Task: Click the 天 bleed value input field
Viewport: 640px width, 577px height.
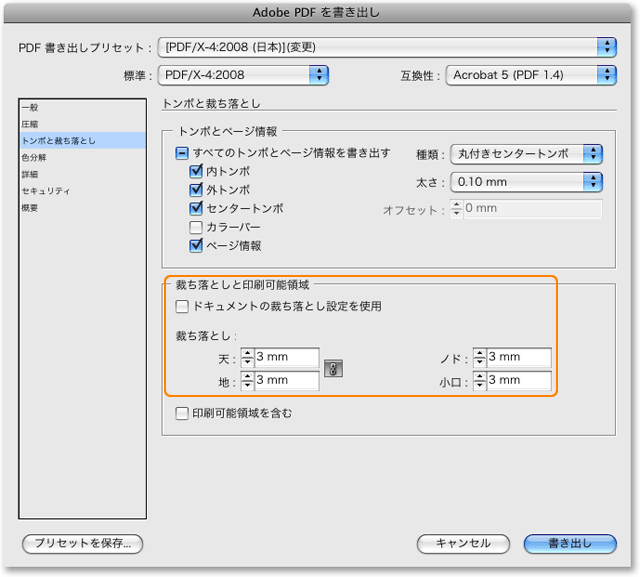Action: click(286, 358)
